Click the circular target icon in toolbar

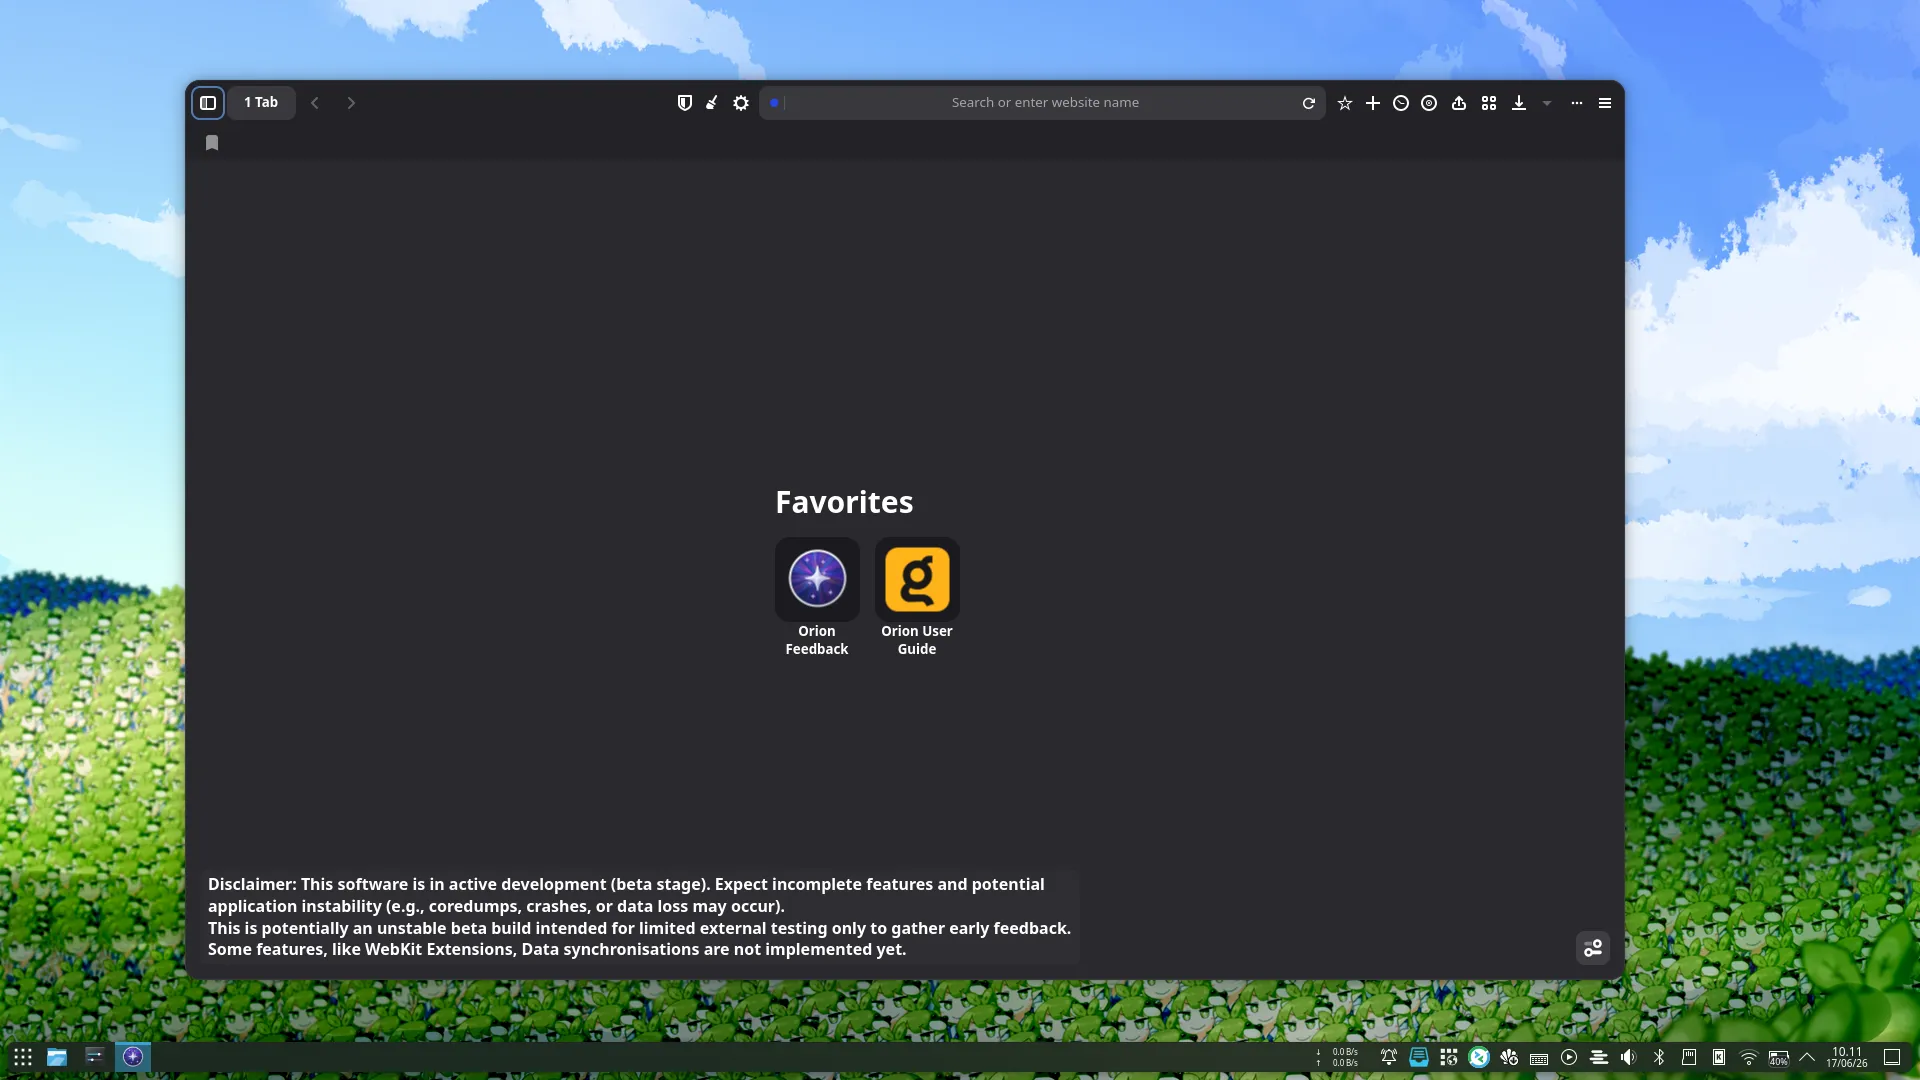(x=1429, y=103)
